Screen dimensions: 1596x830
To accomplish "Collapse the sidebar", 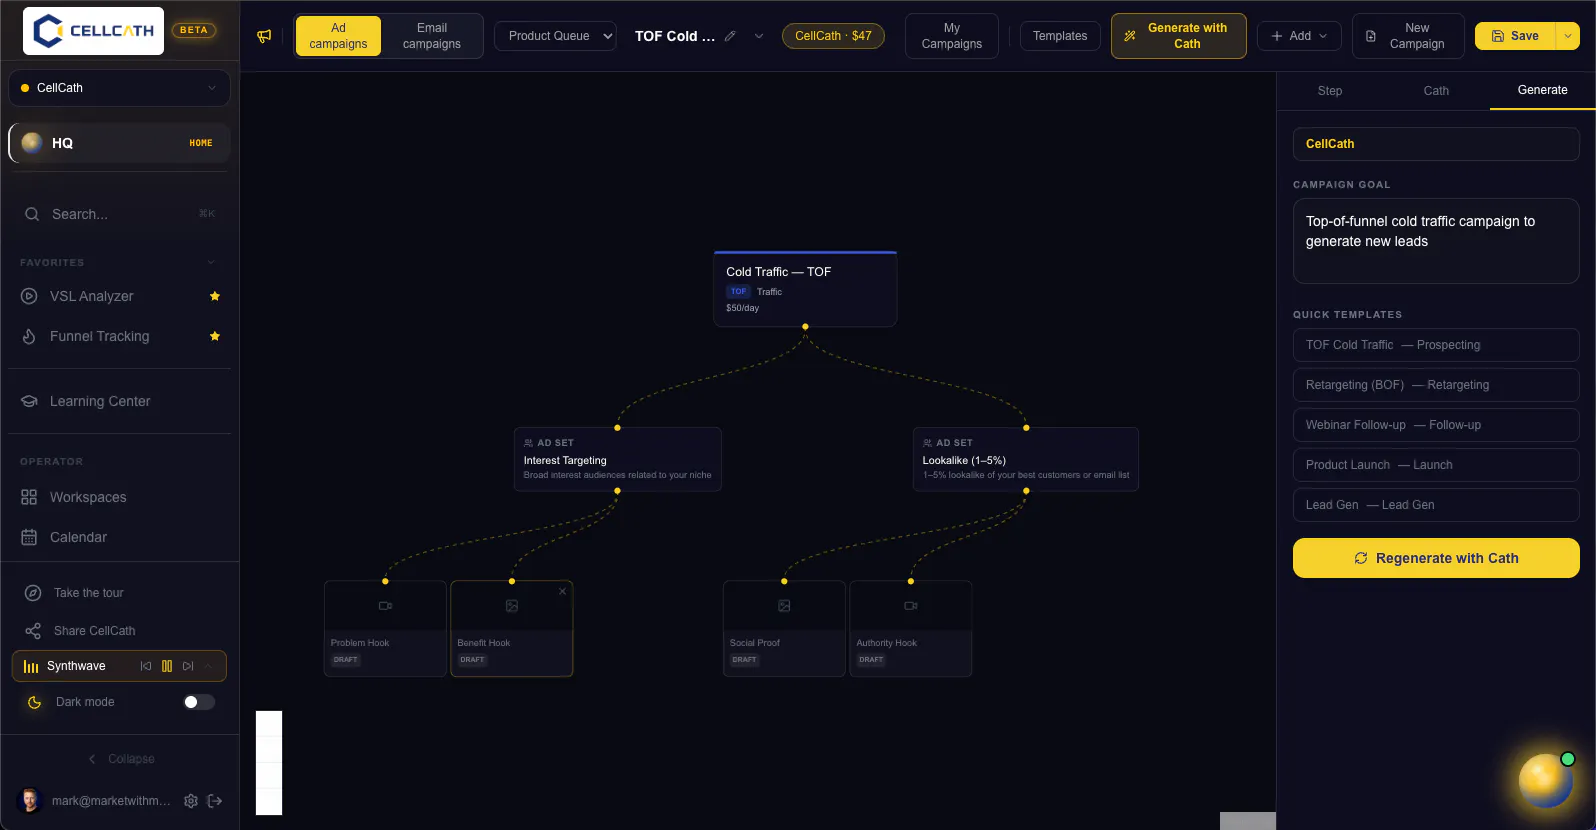I will pyautogui.click(x=120, y=759).
